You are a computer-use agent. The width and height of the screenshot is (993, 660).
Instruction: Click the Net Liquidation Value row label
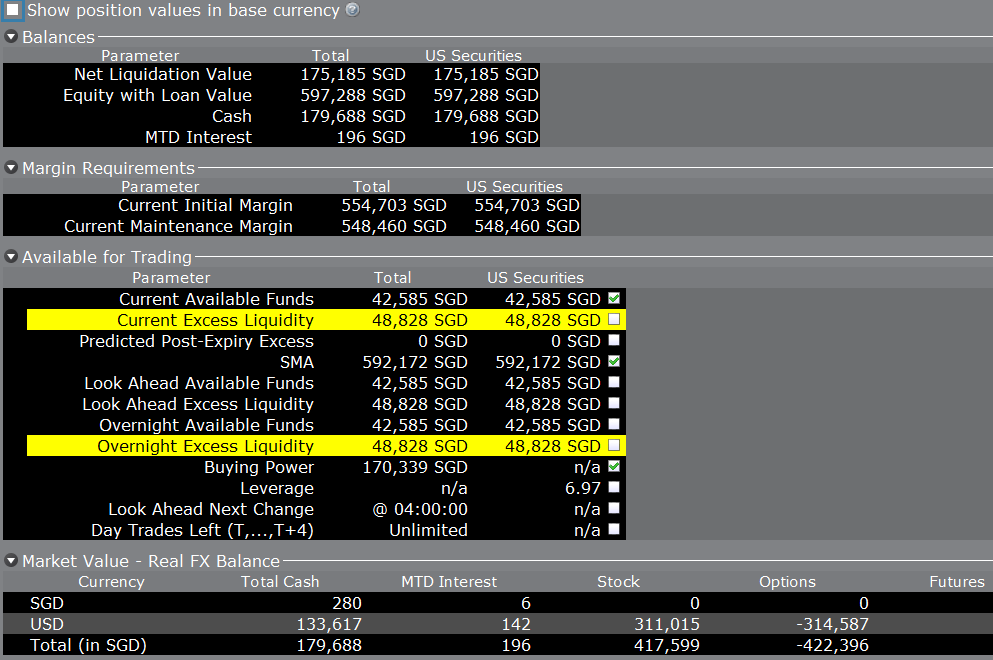click(x=162, y=74)
